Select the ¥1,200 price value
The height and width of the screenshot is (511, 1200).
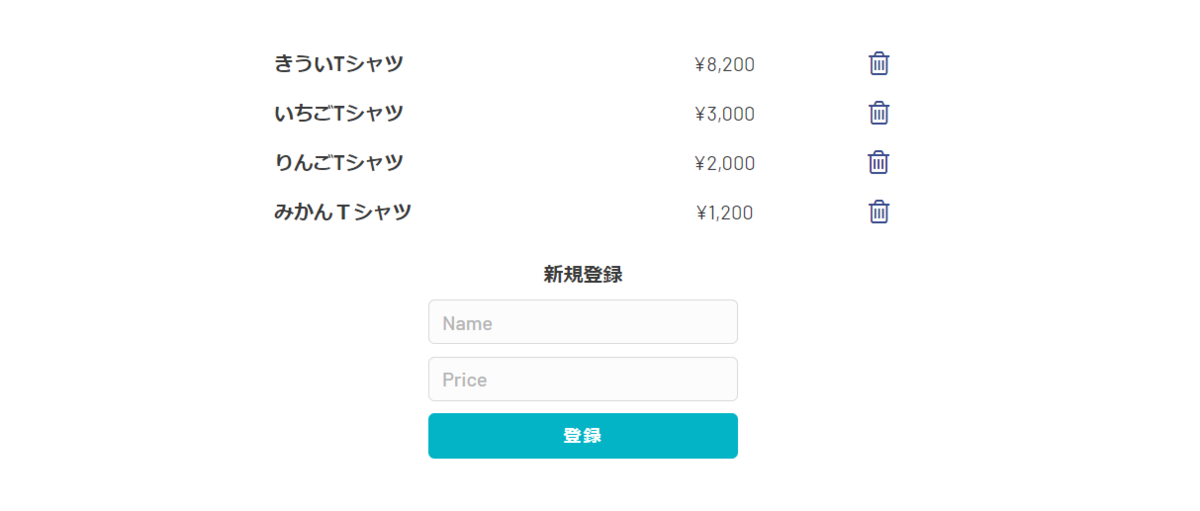[725, 213]
